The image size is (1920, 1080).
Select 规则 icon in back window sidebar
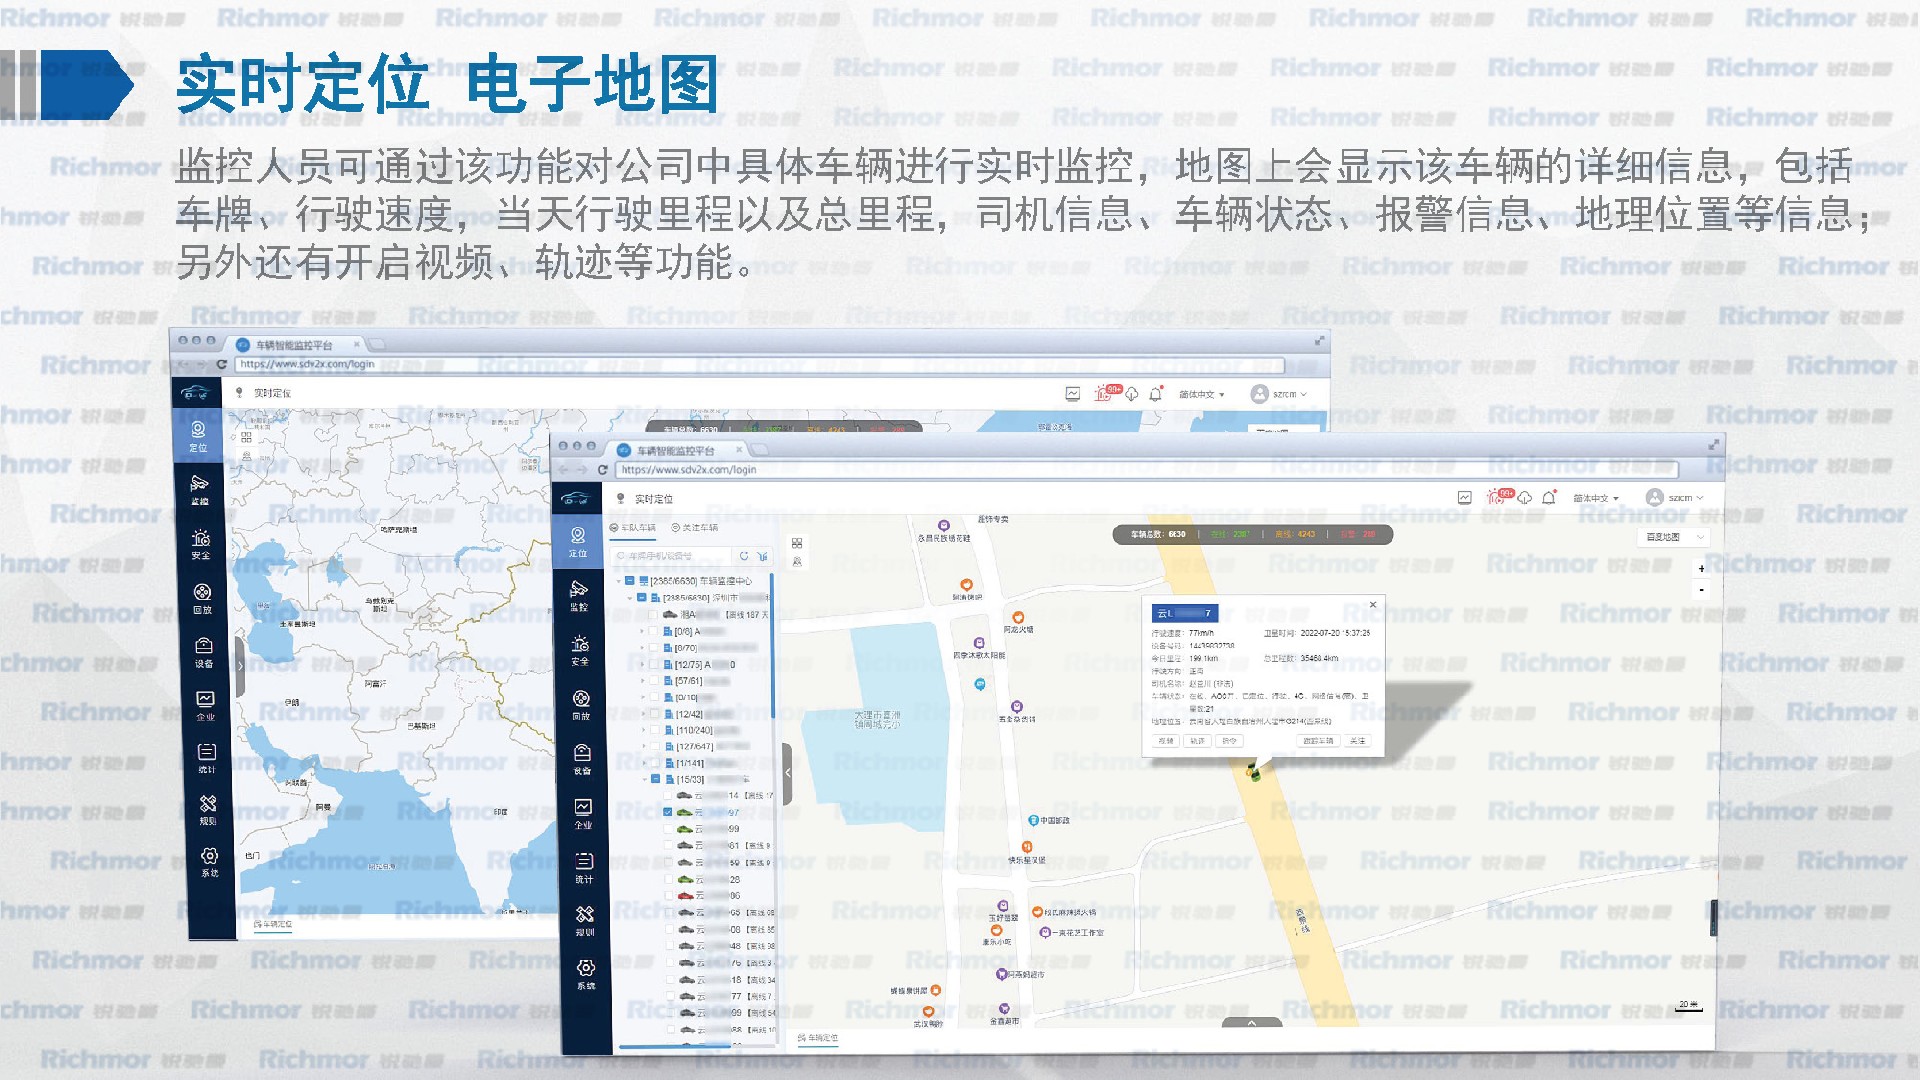click(208, 803)
